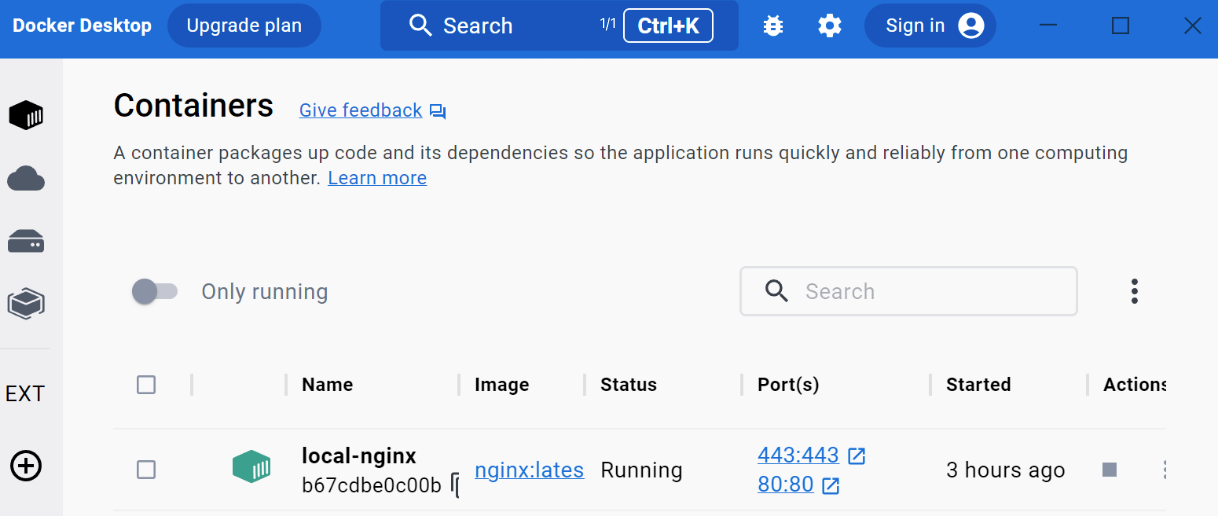Copy the container ID b67cdbe0c00b
1218x516 pixels.
[455, 486]
